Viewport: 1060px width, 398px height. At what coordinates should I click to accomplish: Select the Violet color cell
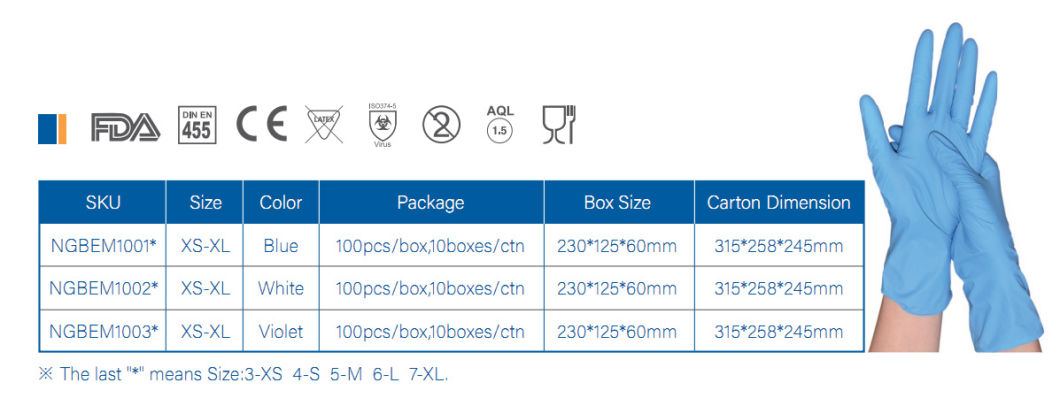281,331
